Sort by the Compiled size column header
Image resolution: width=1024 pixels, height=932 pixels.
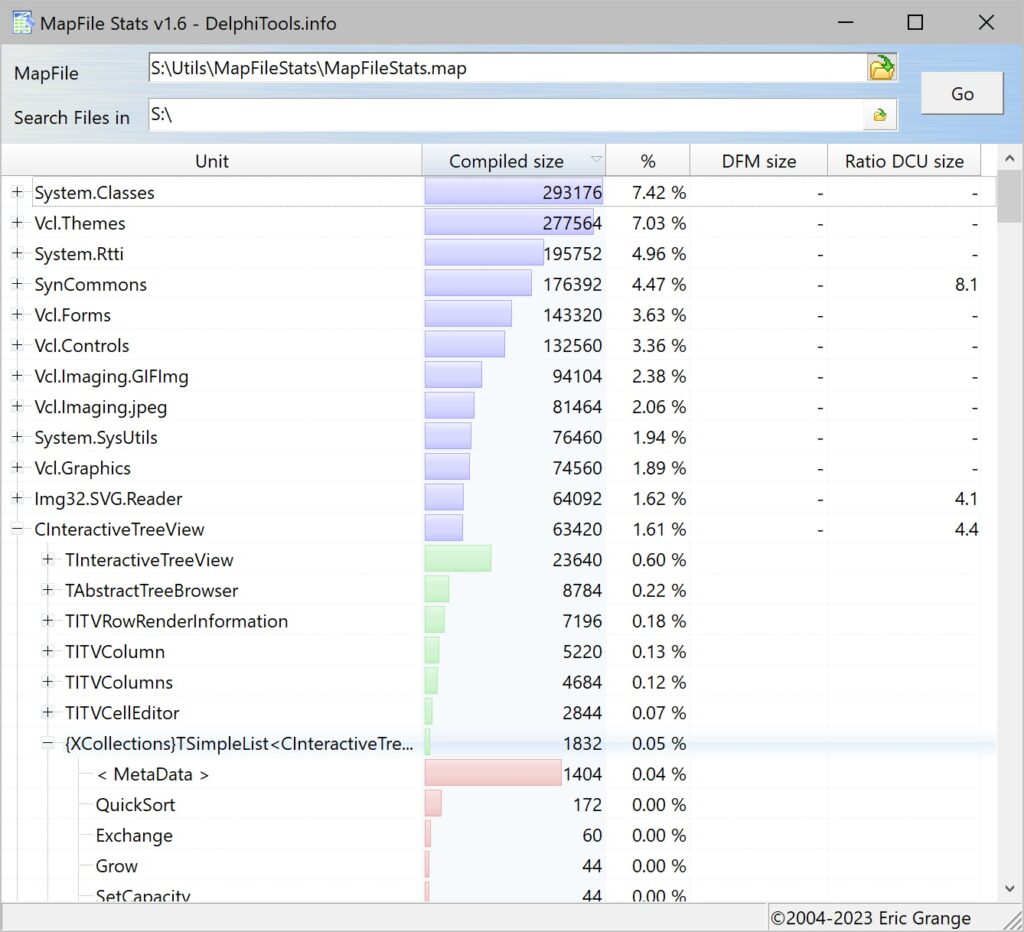coord(514,161)
